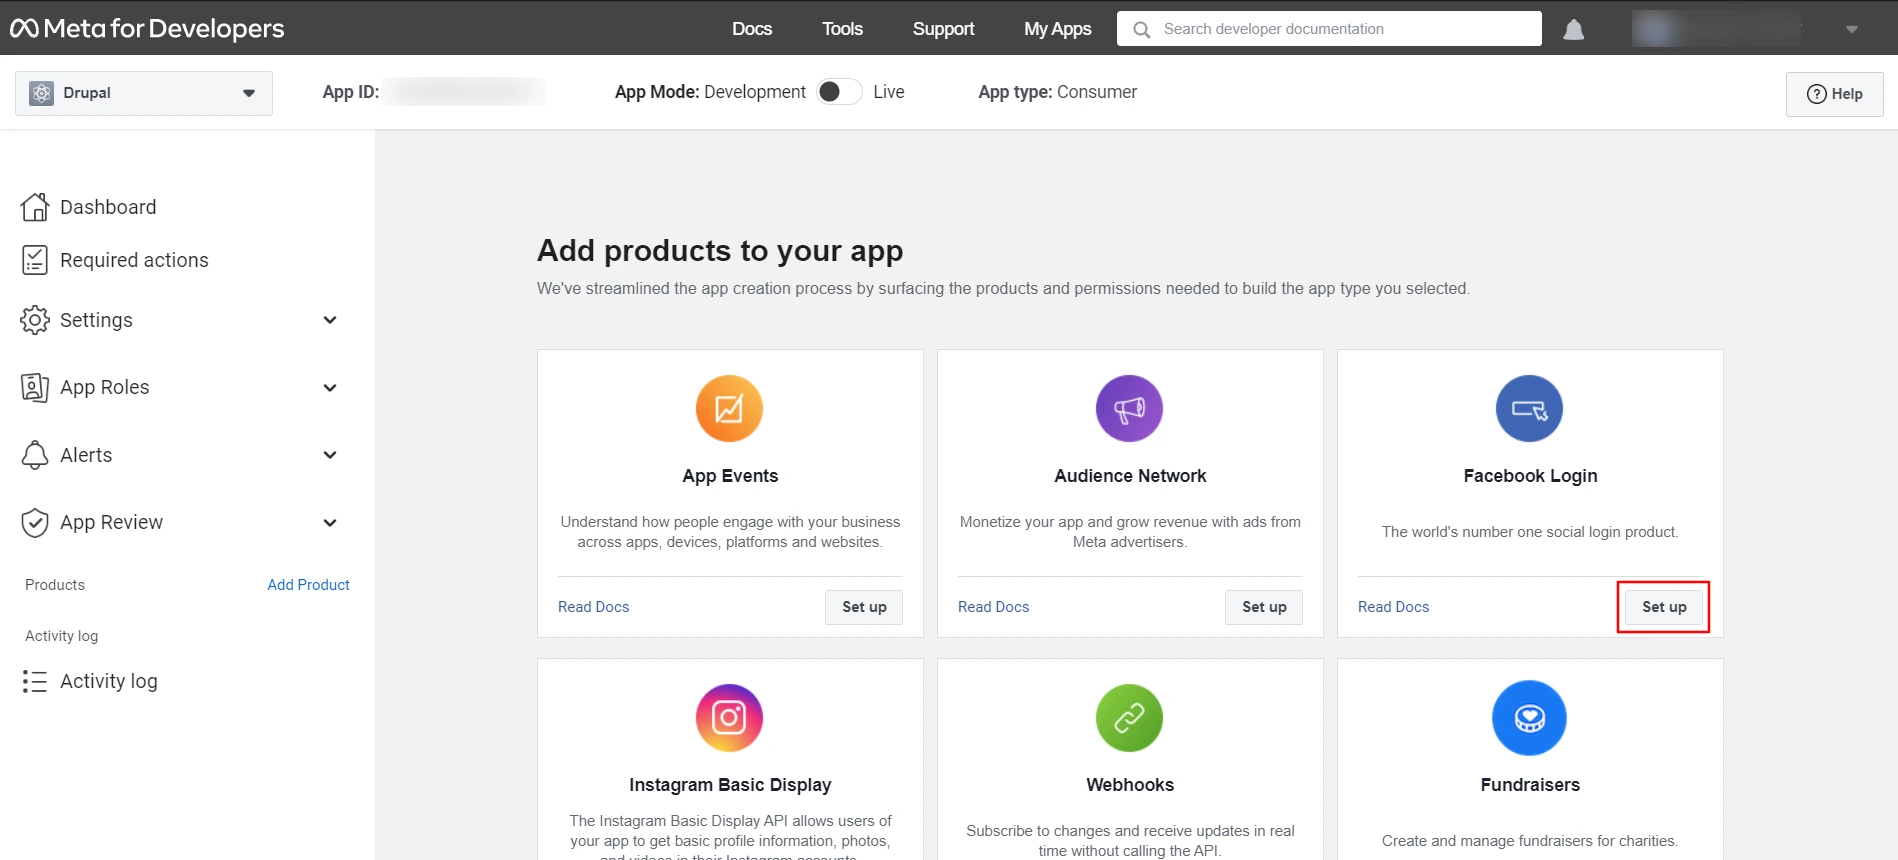
Task: Go to My Apps
Action: pyautogui.click(x=1057, y=29)
